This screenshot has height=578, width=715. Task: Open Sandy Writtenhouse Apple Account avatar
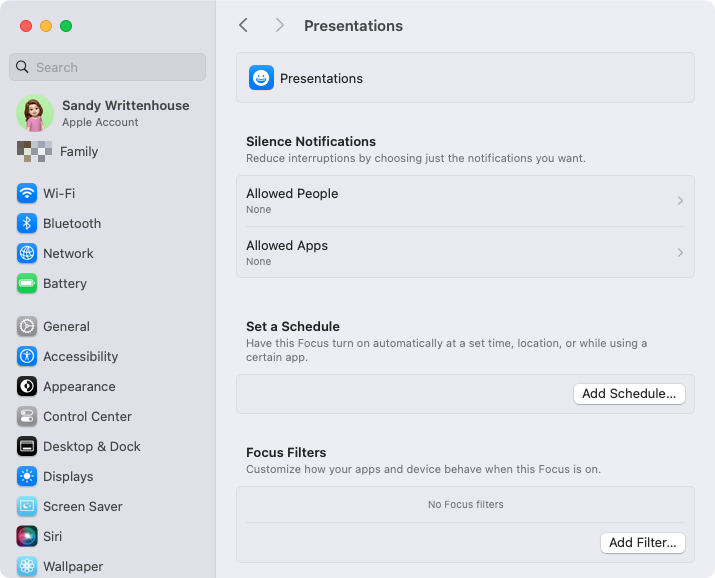35,113
